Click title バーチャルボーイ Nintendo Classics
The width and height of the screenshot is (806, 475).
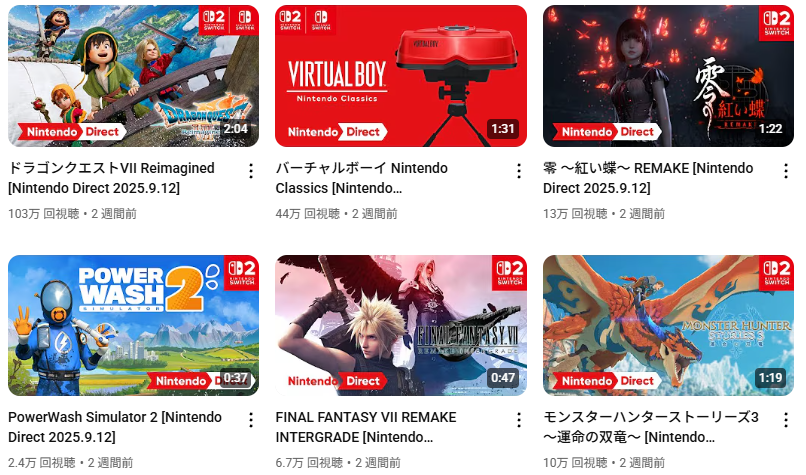pos(362,178)
